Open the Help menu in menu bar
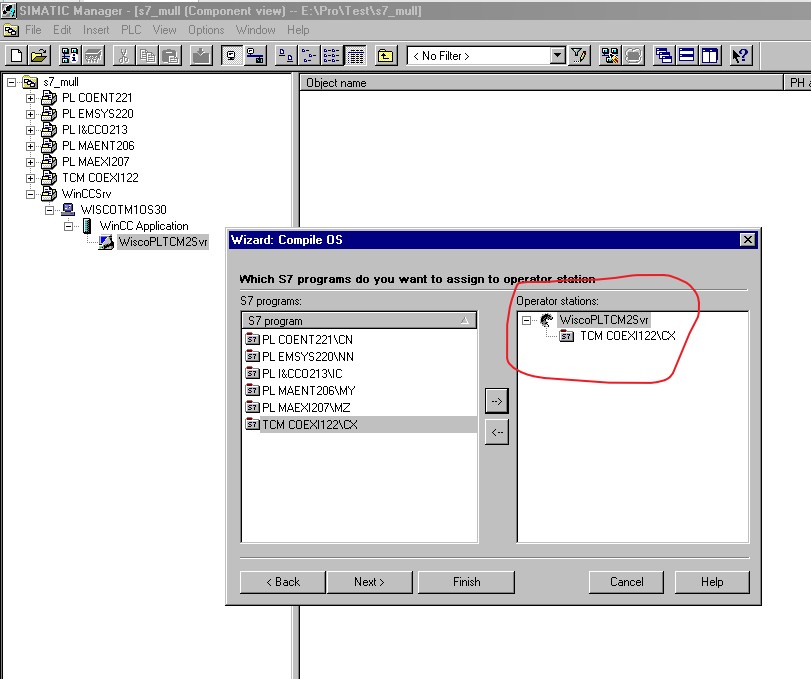This screenshot has width=811, height=679. (x=298, y=30)
